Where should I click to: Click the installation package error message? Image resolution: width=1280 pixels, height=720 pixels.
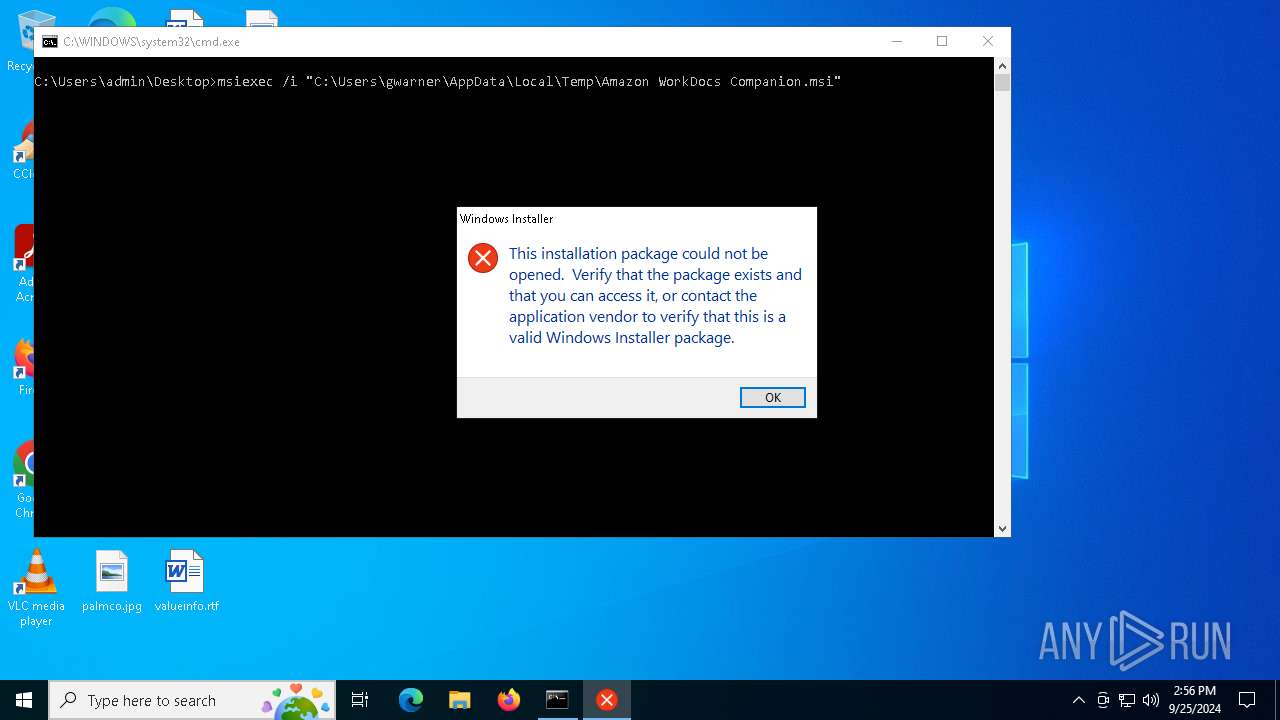(x=655, y=295)
